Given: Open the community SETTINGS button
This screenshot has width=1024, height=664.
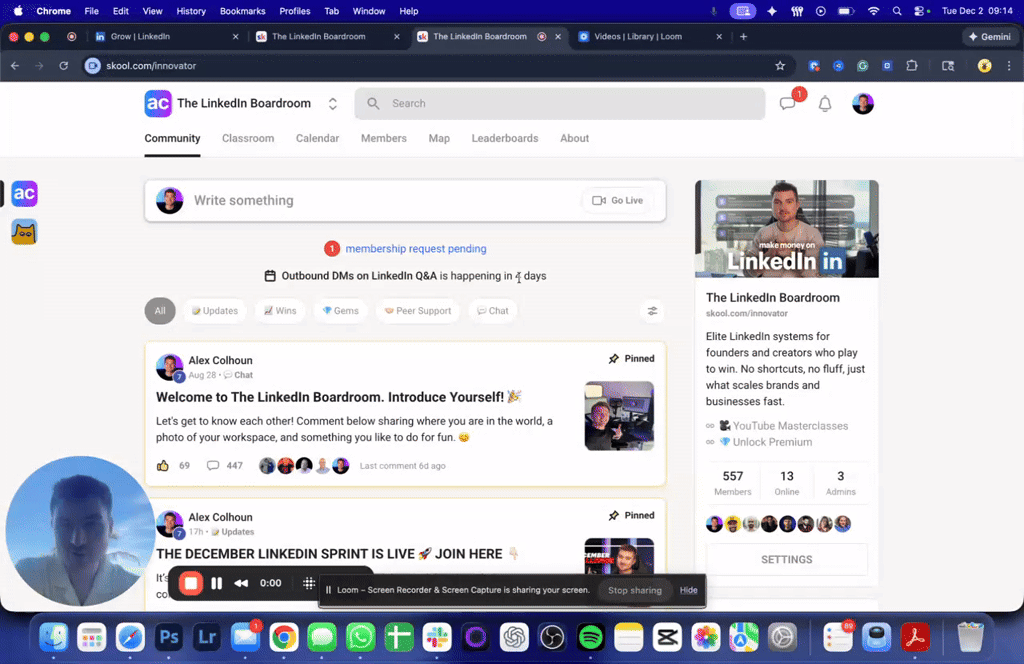Looking at the screenshot, I should 787,560.
